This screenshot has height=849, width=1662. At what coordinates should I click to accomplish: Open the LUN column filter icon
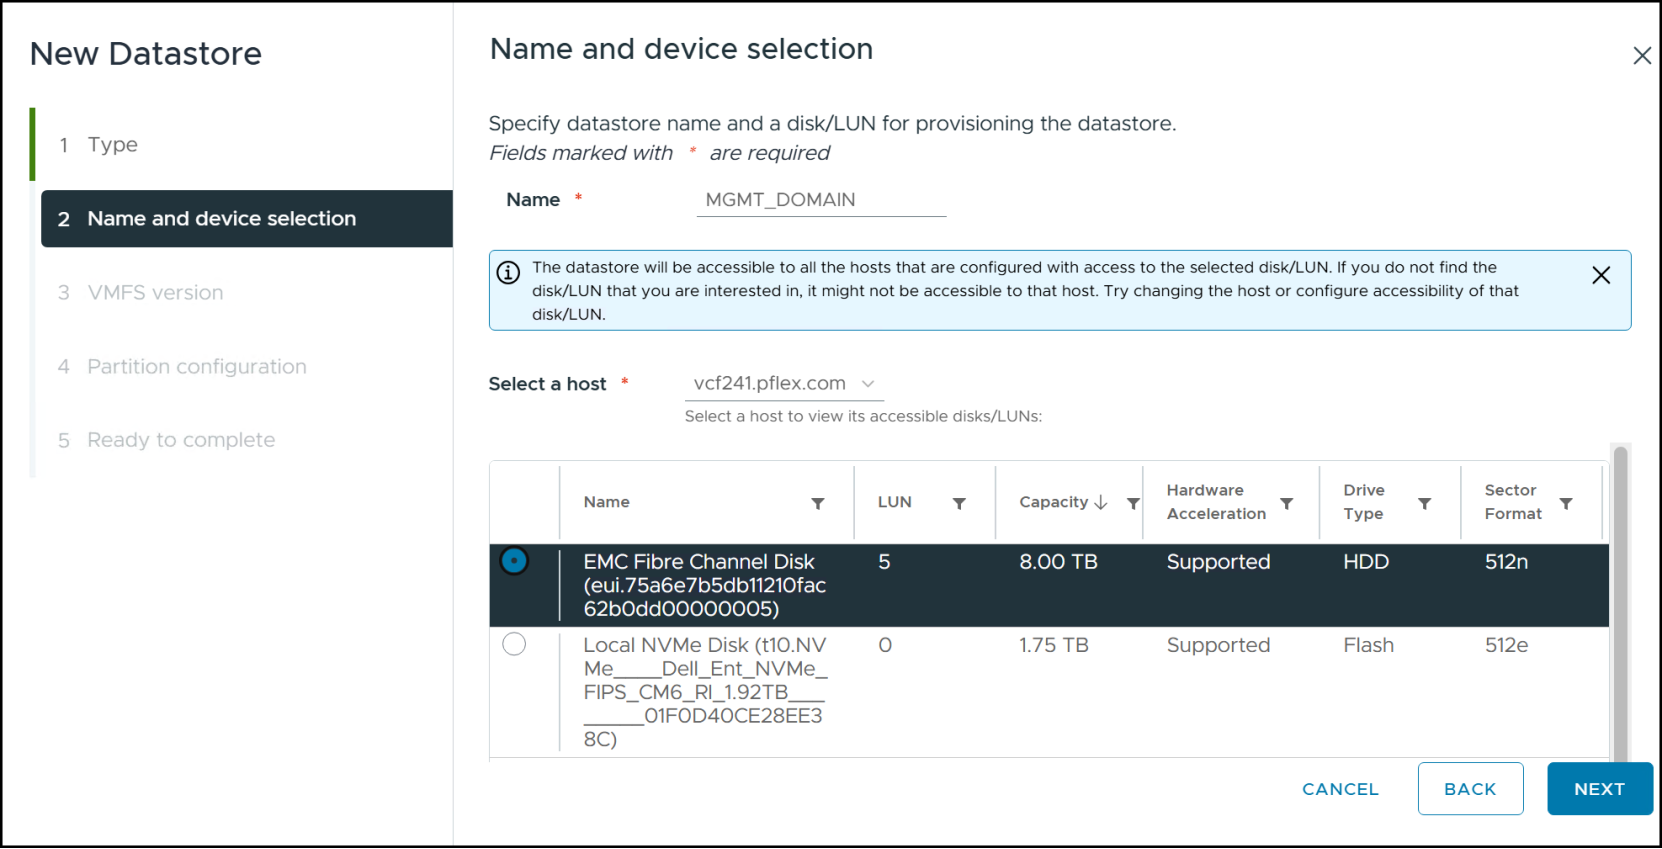[959, 503]
